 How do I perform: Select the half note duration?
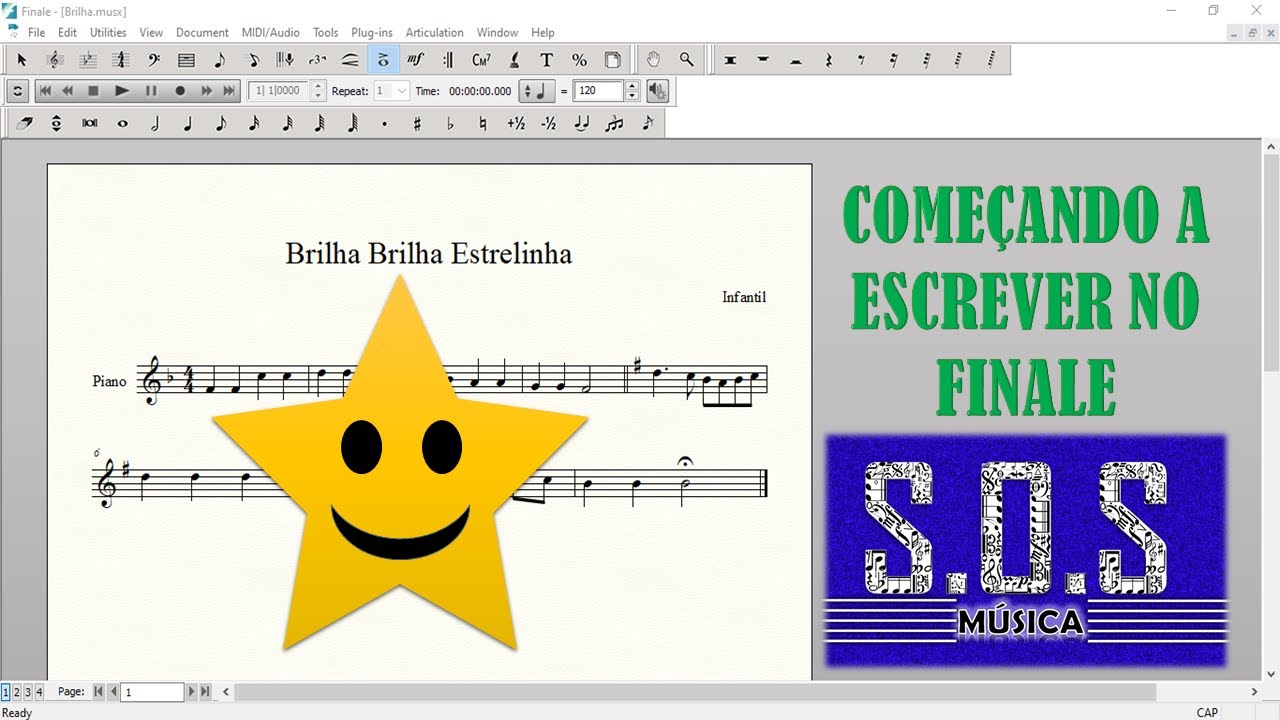click(155, 124)
